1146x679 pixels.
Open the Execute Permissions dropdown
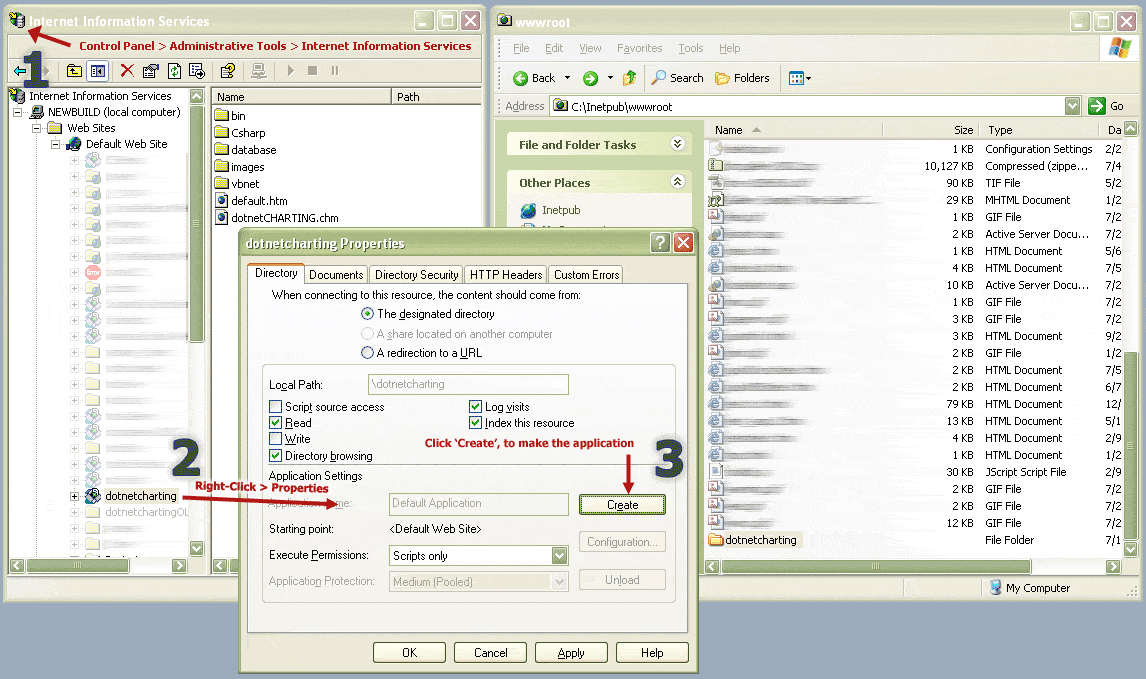559,555
